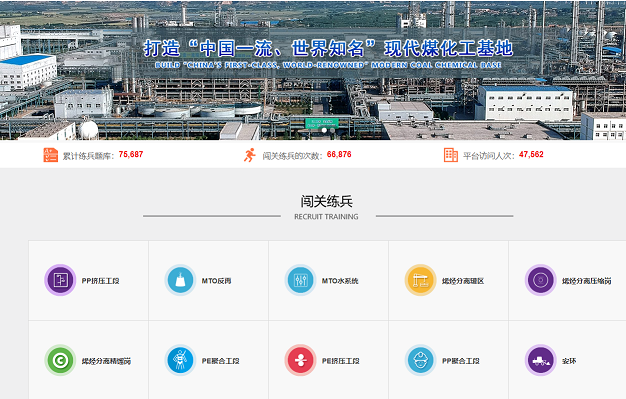626x399 pixels.
Task: Open the PP挤压工段 purple icon
Action: 60,280
